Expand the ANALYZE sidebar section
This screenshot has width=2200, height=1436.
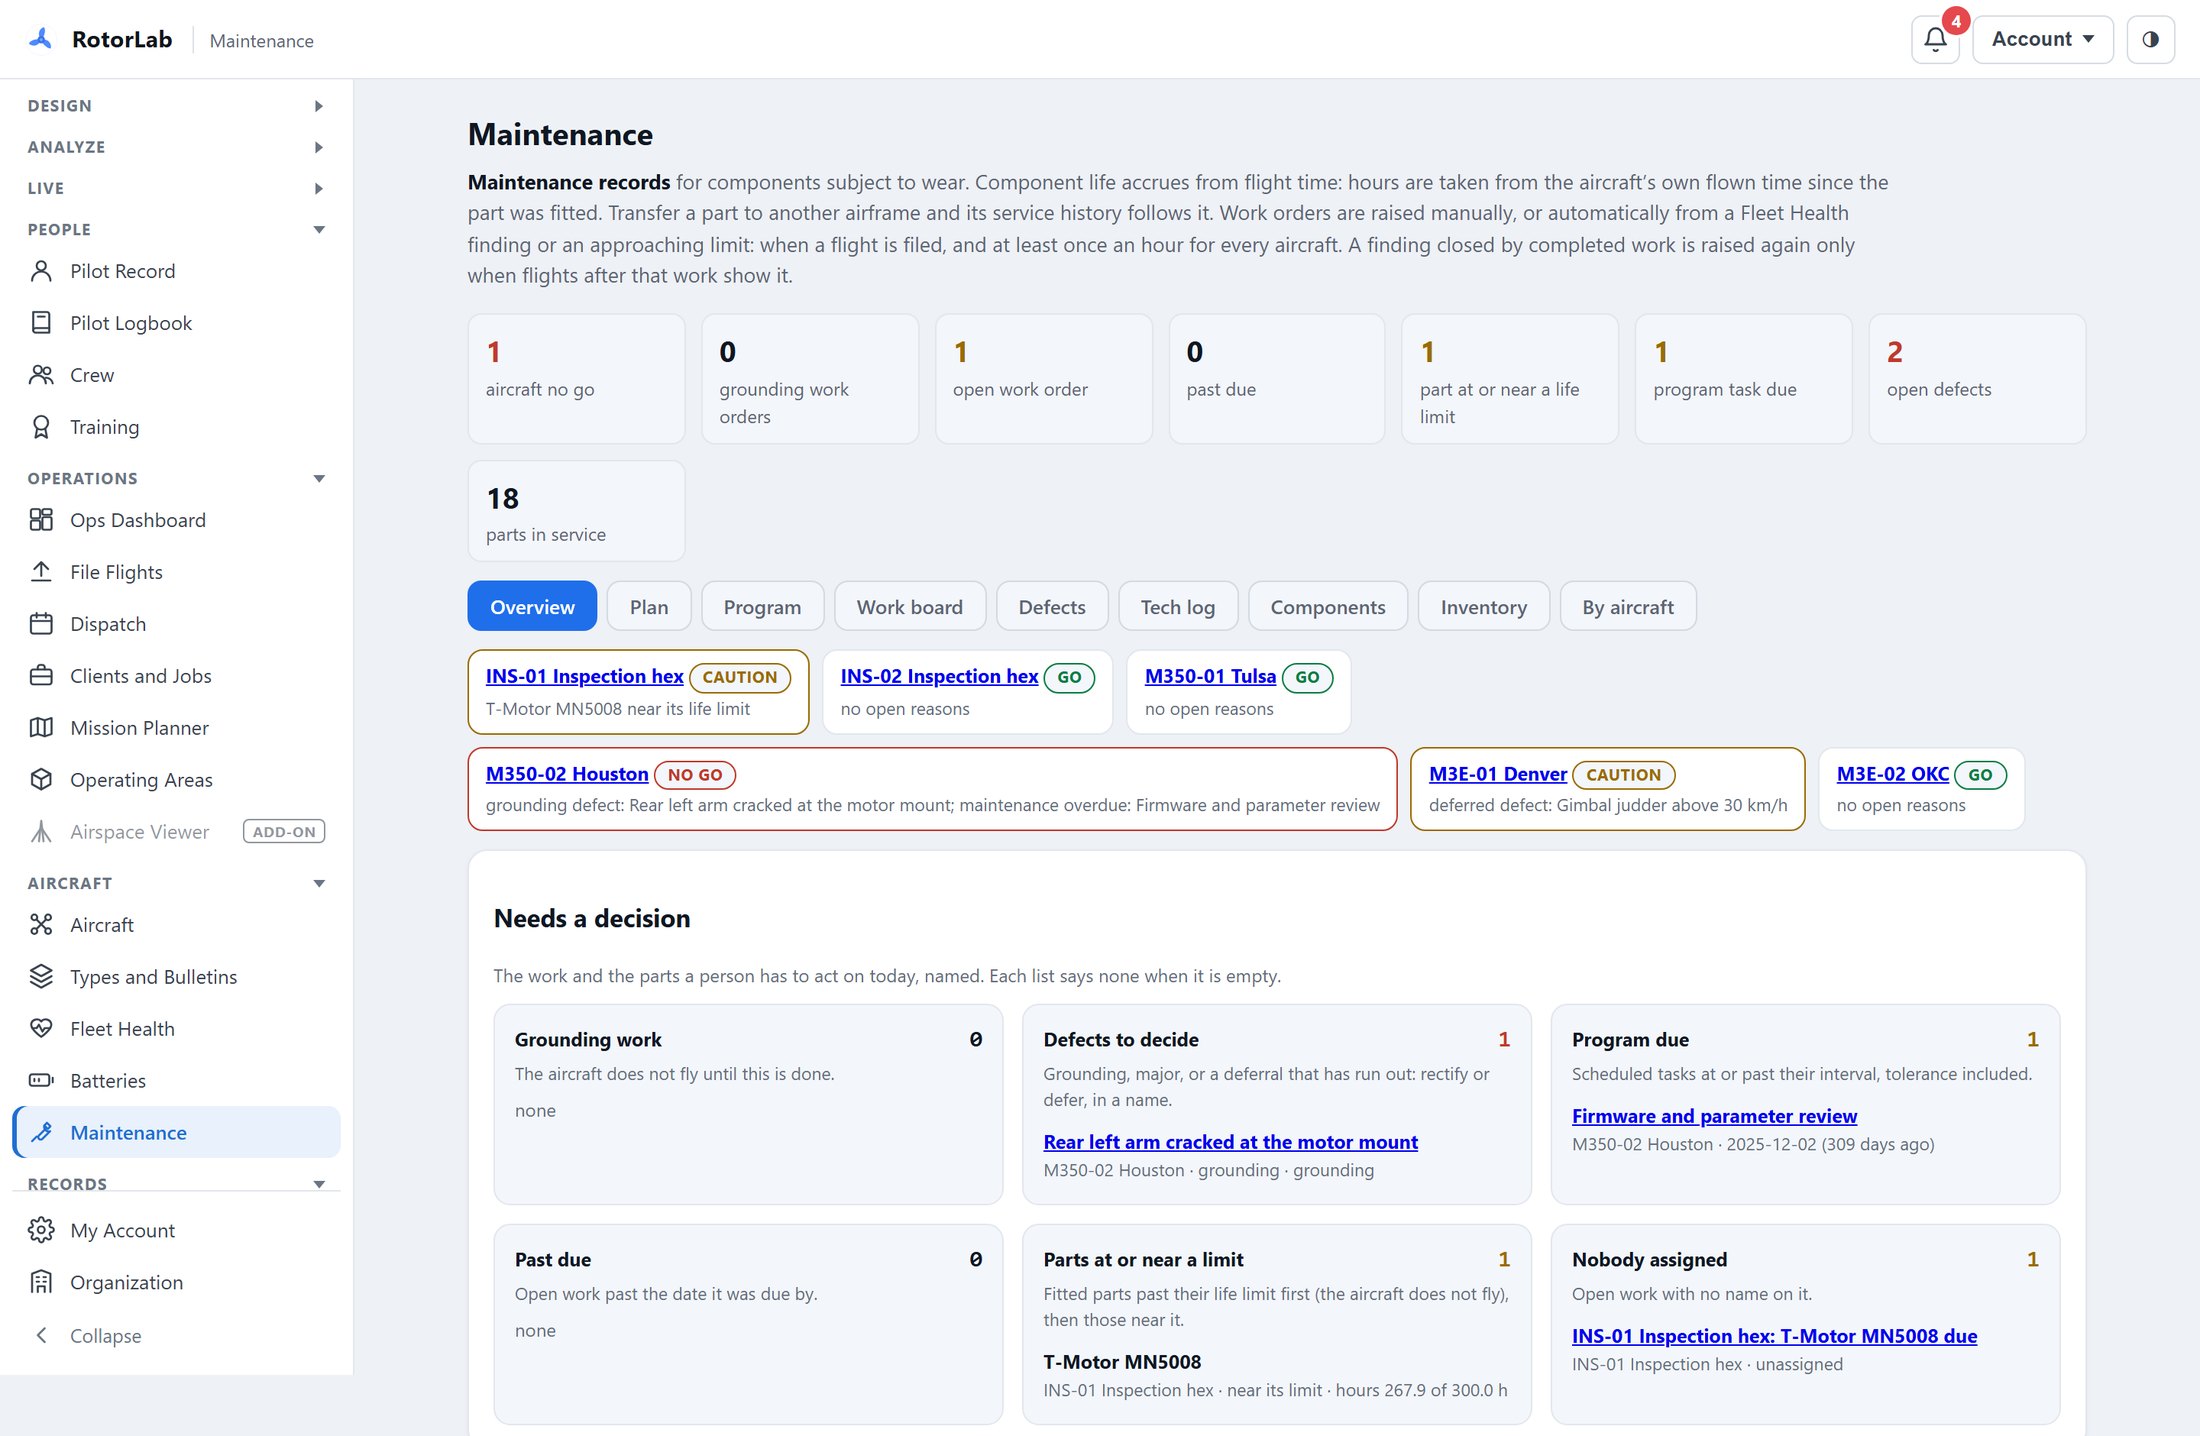click(318, 147)
